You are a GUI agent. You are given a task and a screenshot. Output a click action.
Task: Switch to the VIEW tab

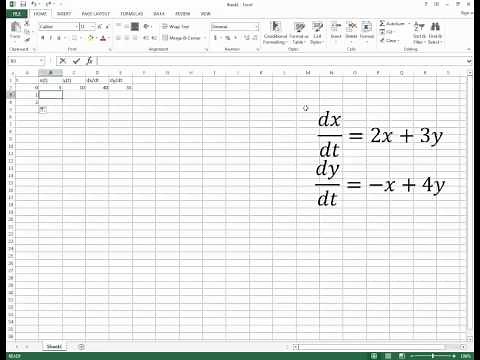[206, 14]
